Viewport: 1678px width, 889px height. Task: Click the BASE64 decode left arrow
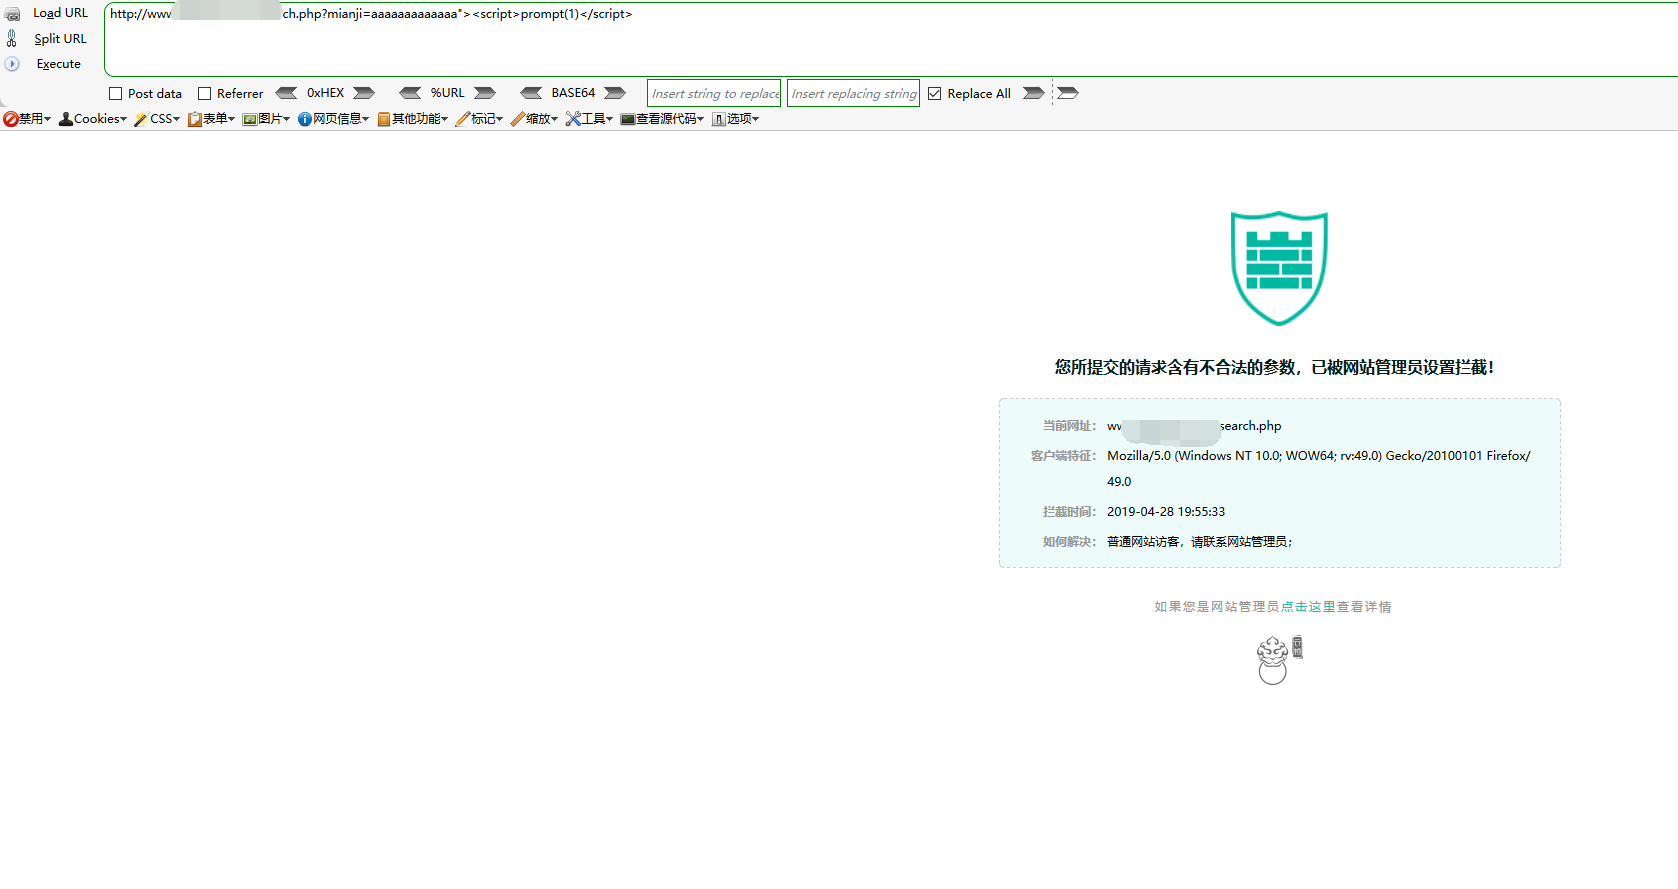531,93
